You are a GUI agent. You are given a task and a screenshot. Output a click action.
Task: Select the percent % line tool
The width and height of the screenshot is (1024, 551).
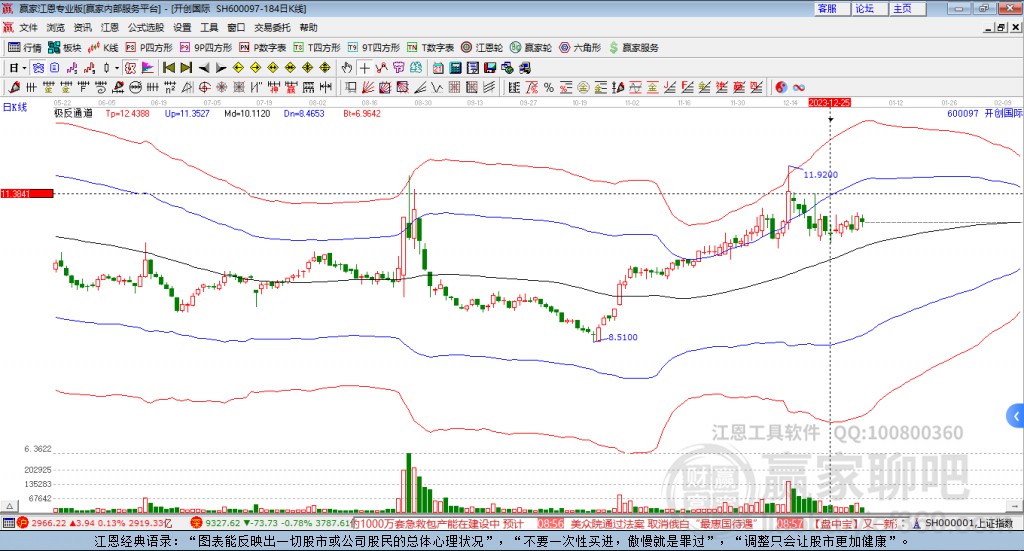pos(549,87)
